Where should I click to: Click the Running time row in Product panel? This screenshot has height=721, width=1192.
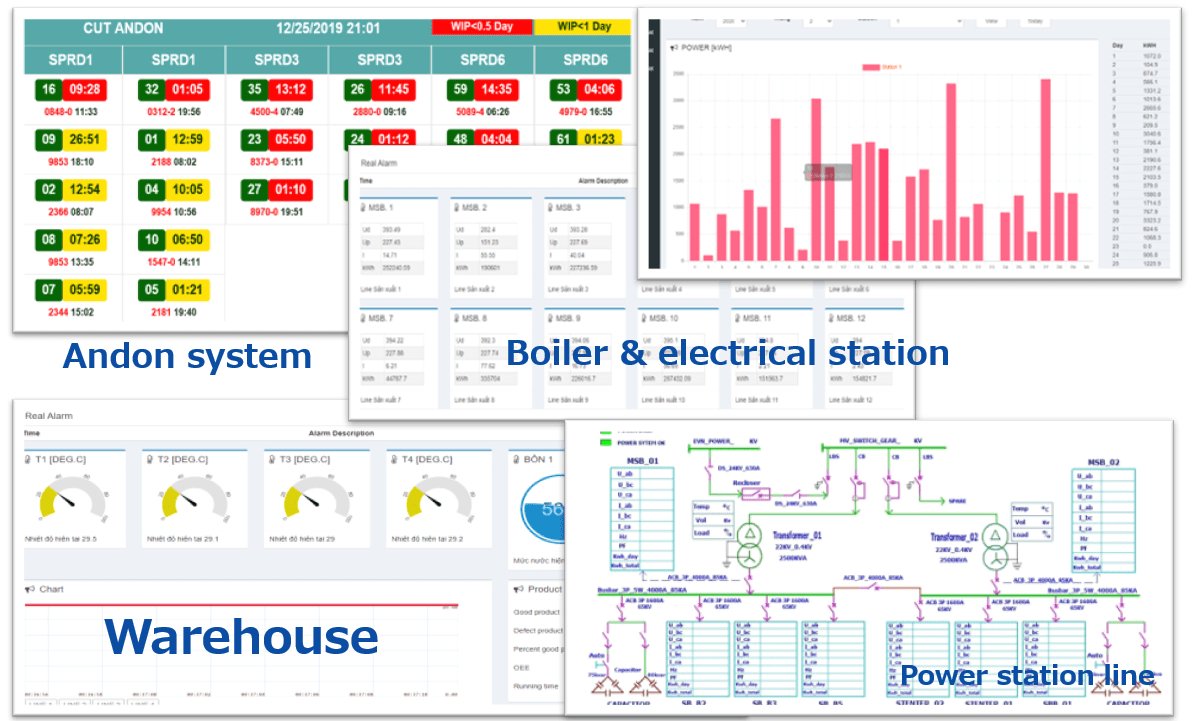(x=537, y=686)
